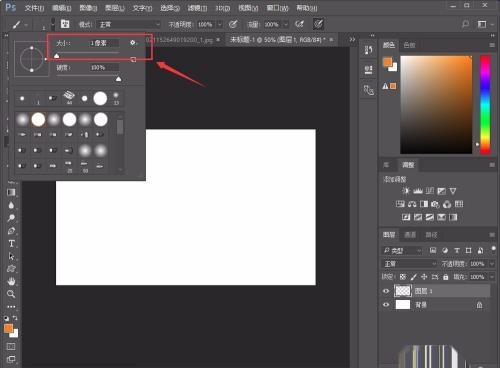This screenshot has width=500, height=368.
Task: Click the brush size slider handle
Action: pos(57,56)
